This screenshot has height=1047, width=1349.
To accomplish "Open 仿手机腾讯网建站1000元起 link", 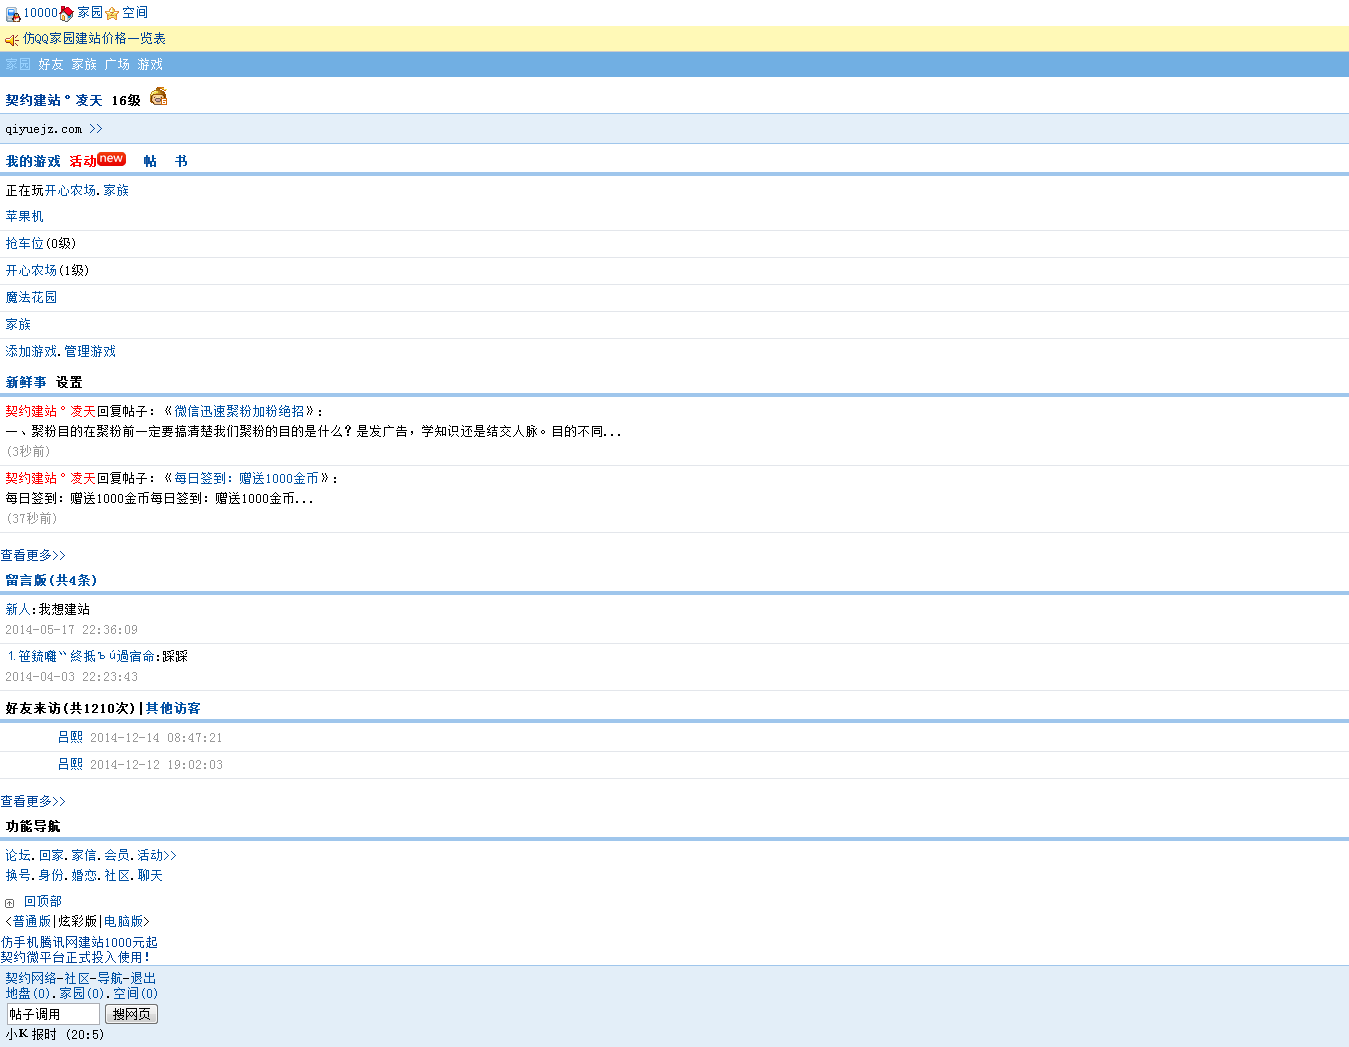I will 79,943.
